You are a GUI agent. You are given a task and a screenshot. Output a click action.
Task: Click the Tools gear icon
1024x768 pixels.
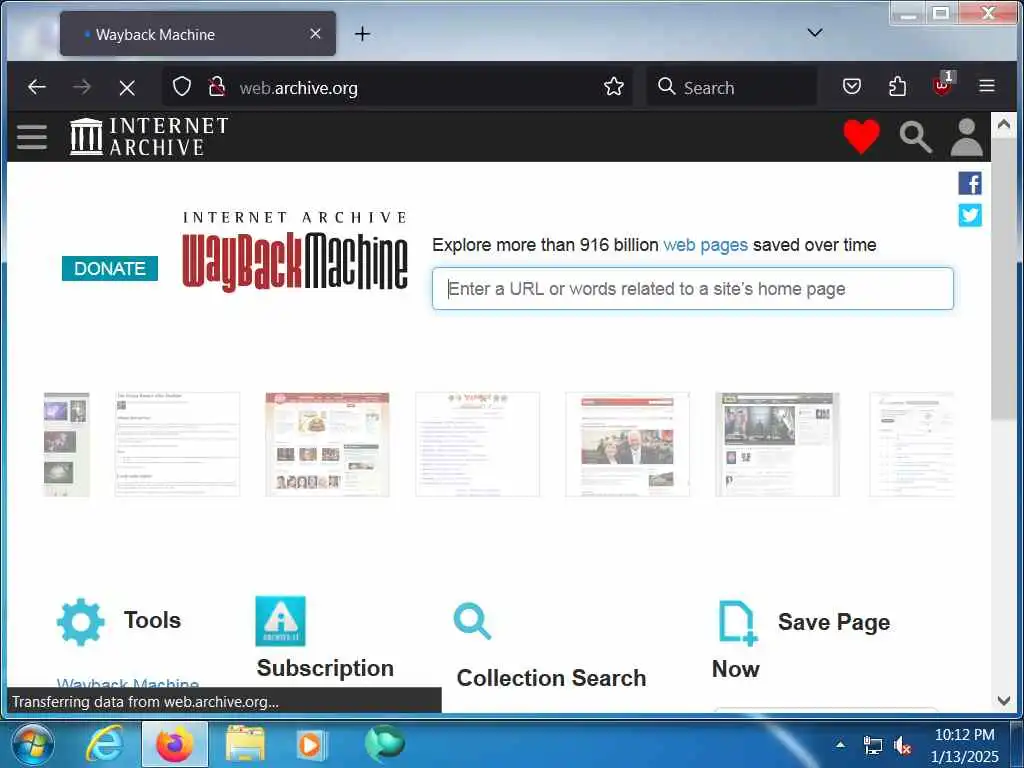(x=80, y=622)
